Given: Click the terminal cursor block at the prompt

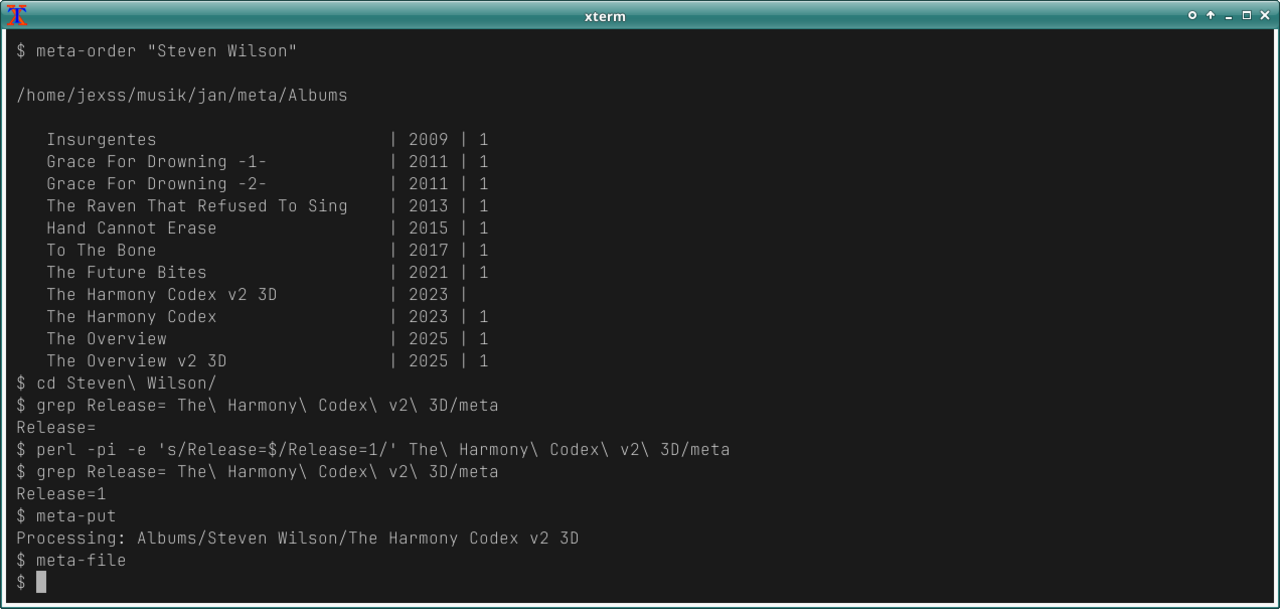Looking at the screenshot, I should 41,582.
